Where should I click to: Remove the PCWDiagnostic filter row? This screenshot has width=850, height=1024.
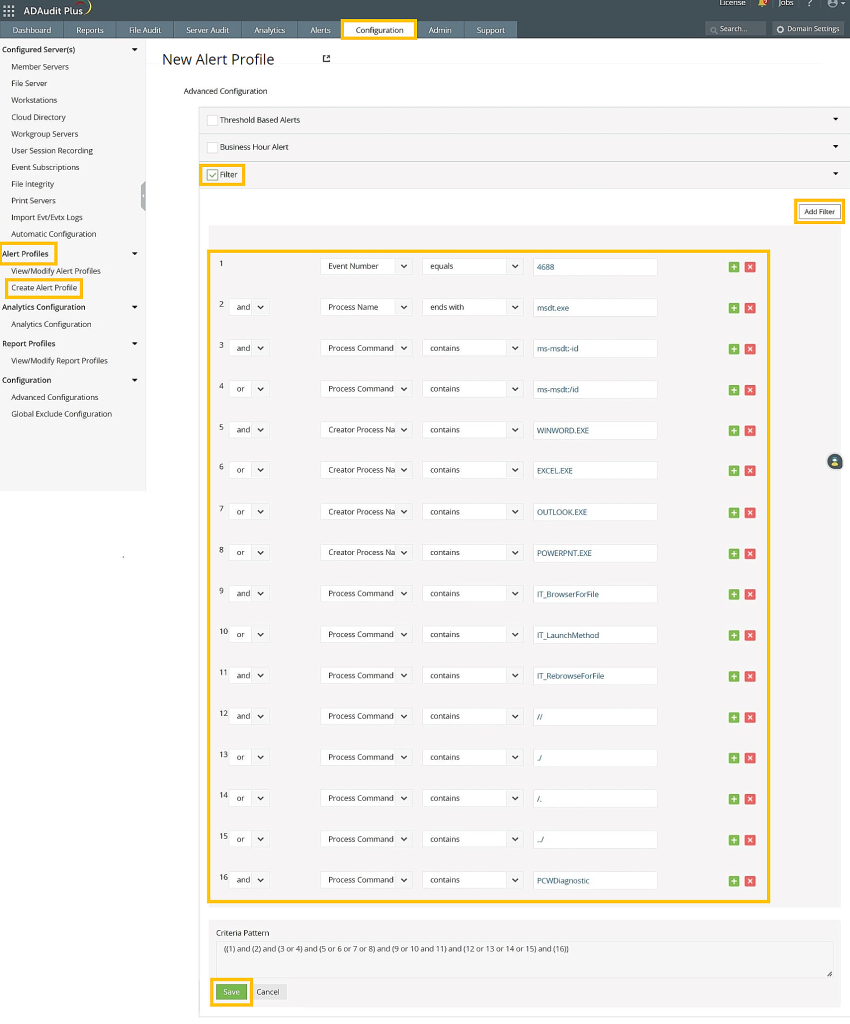[750, 881]
